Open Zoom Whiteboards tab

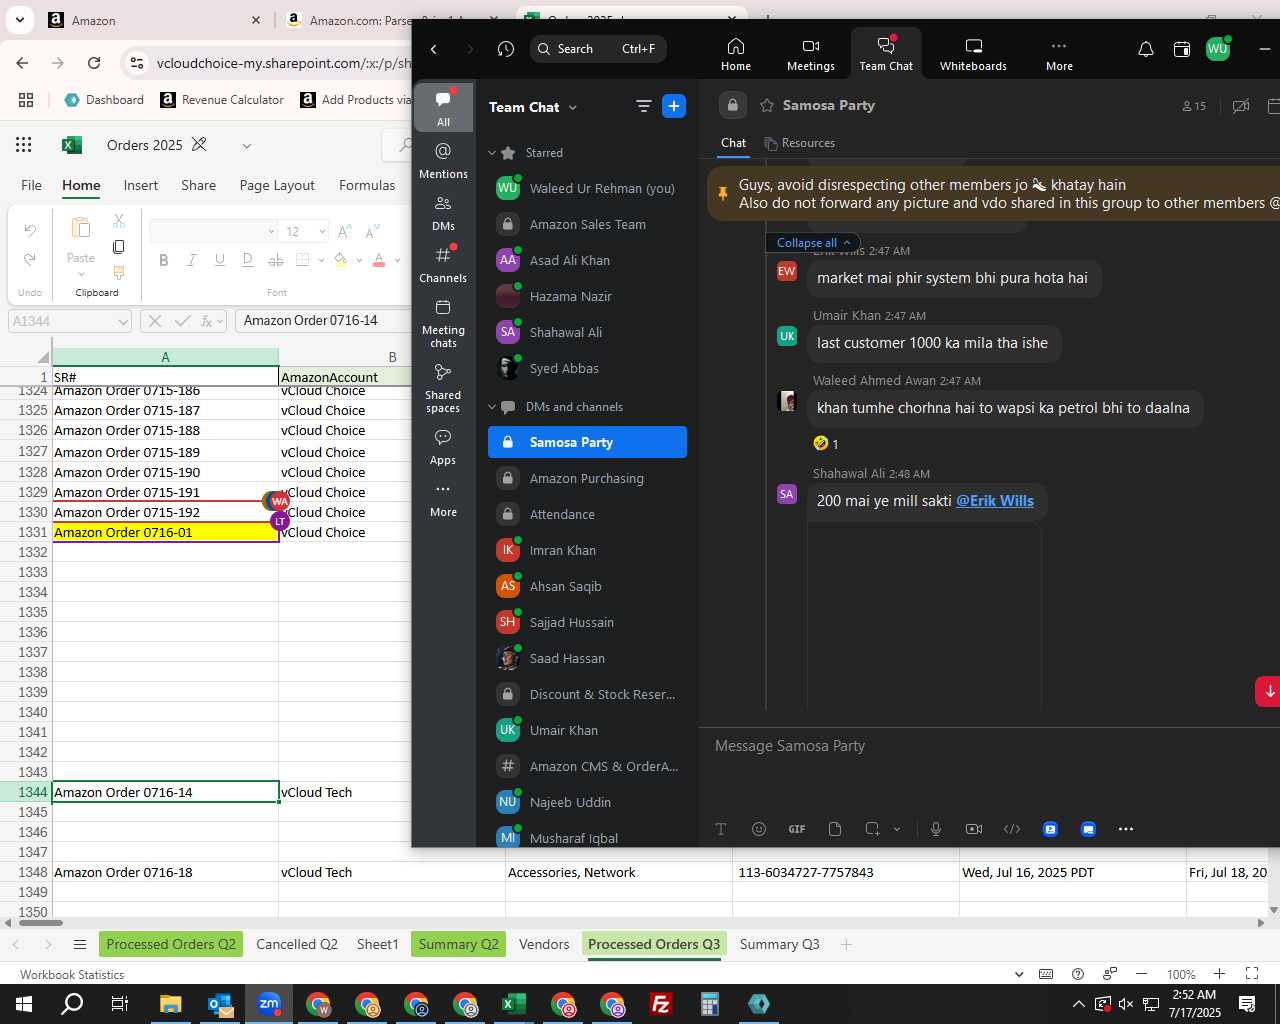click(973, 54)
